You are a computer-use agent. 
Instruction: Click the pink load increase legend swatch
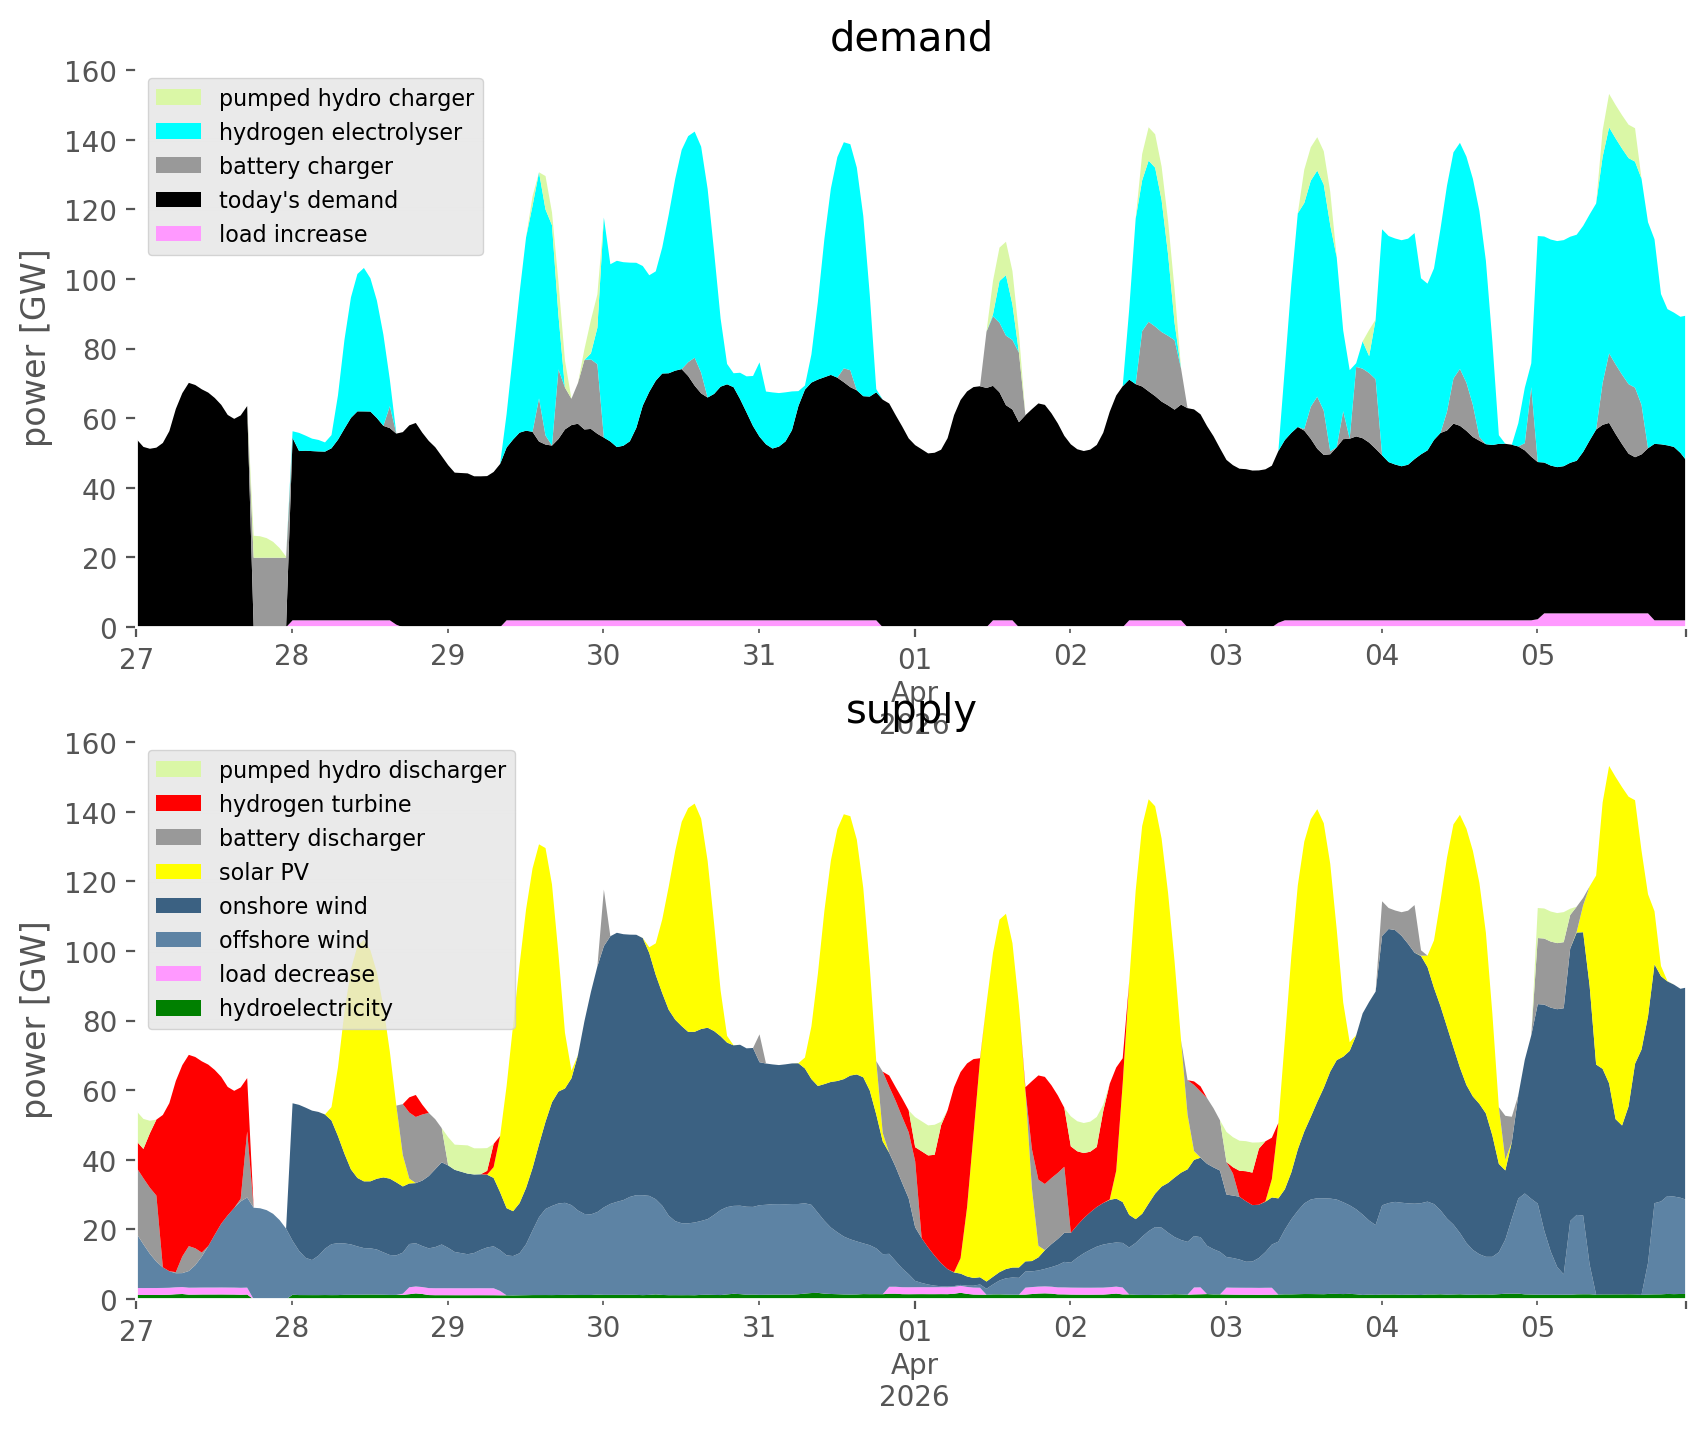pos(179,234)
